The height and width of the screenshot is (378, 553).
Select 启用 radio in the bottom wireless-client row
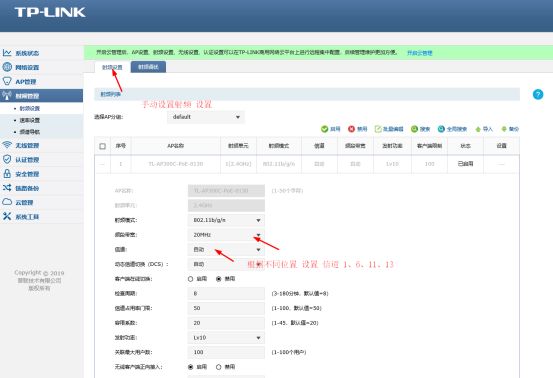(190, 367)
